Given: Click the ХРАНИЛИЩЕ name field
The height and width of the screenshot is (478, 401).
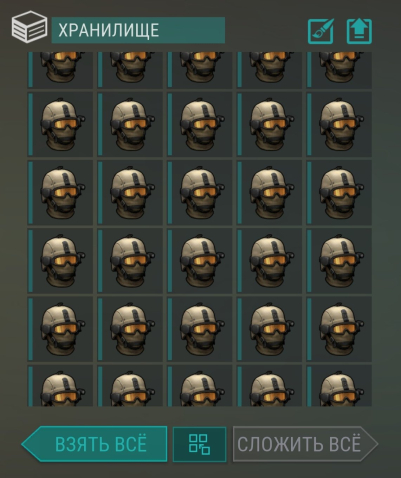Looking at the screenshot, I should 138,30.
